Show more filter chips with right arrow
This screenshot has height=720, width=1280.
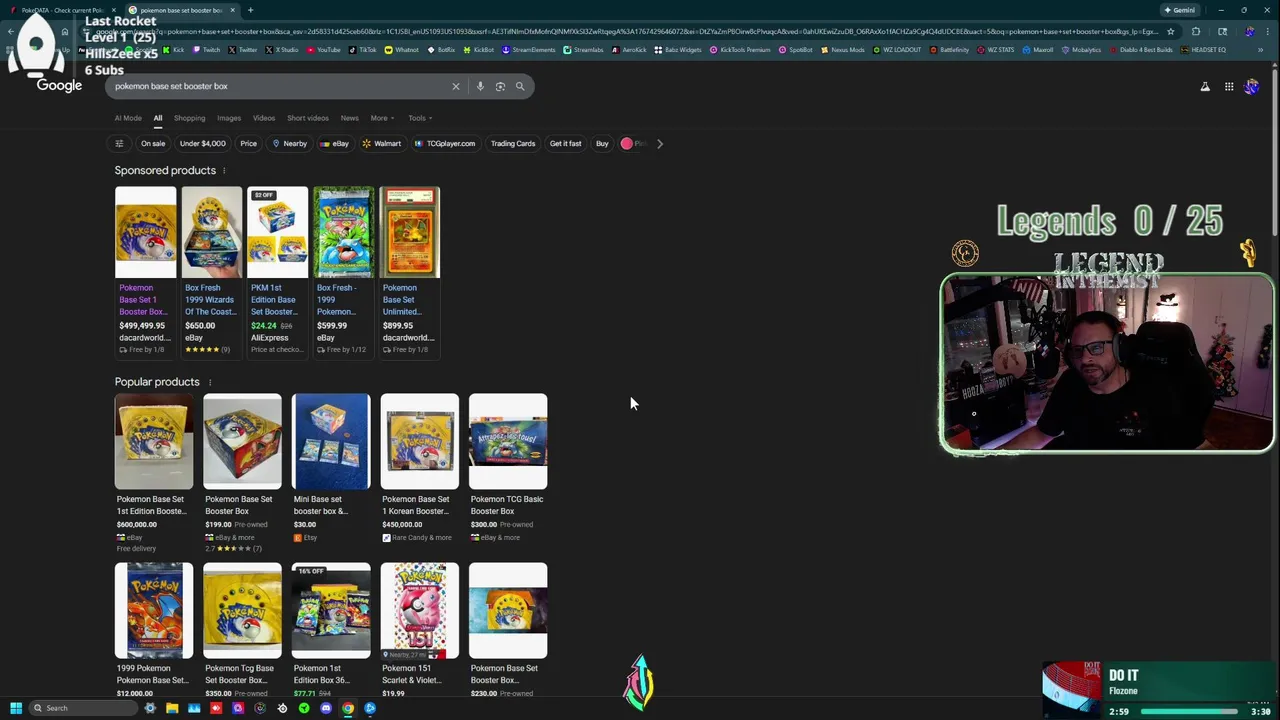tap(659, 143)
